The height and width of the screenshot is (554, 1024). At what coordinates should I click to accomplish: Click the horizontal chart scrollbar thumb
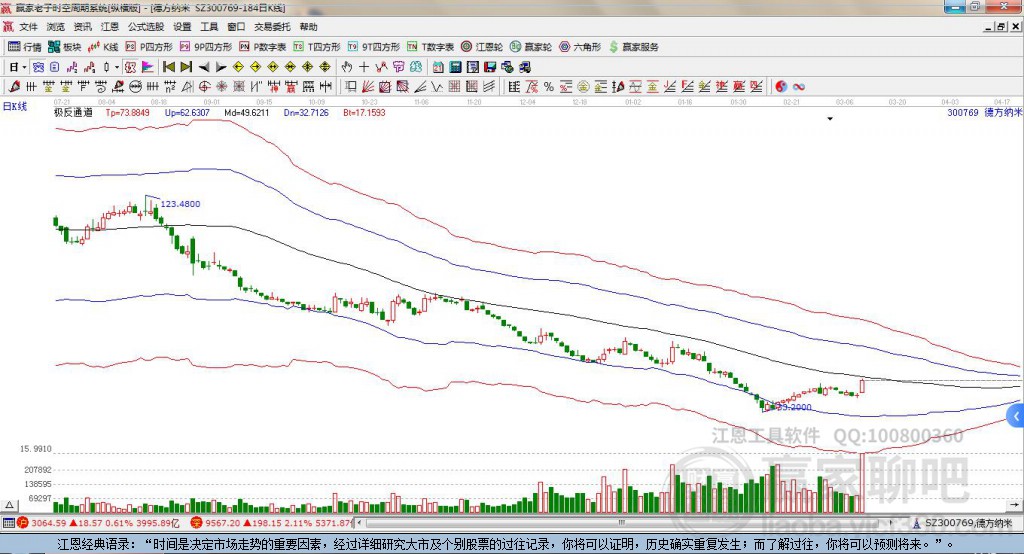click(622, 522)
